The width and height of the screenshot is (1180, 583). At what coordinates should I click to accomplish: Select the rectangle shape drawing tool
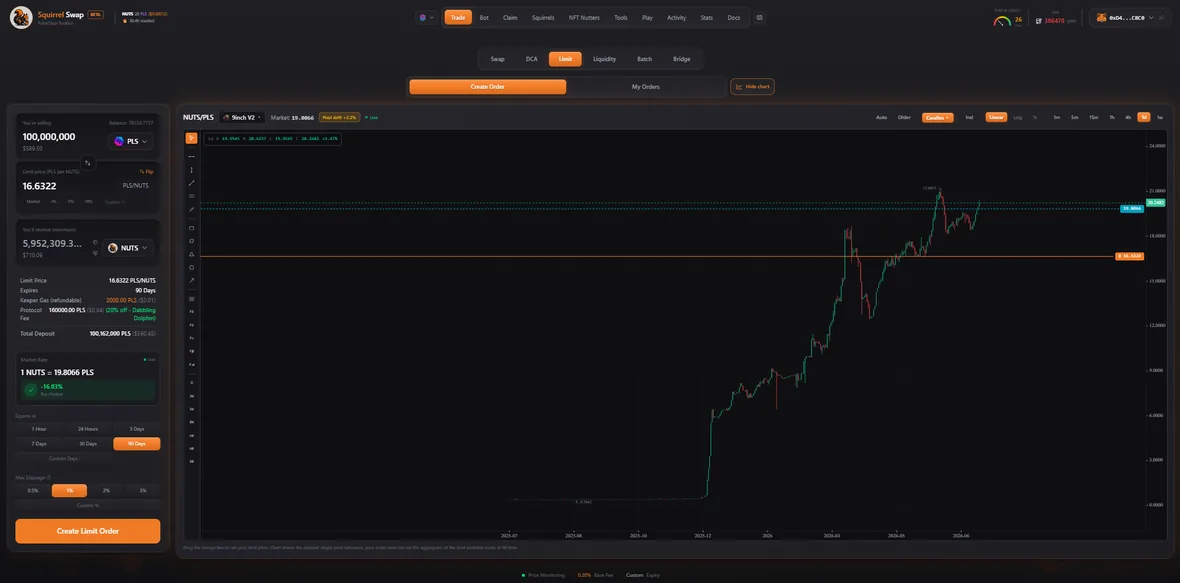click(191, 228)
